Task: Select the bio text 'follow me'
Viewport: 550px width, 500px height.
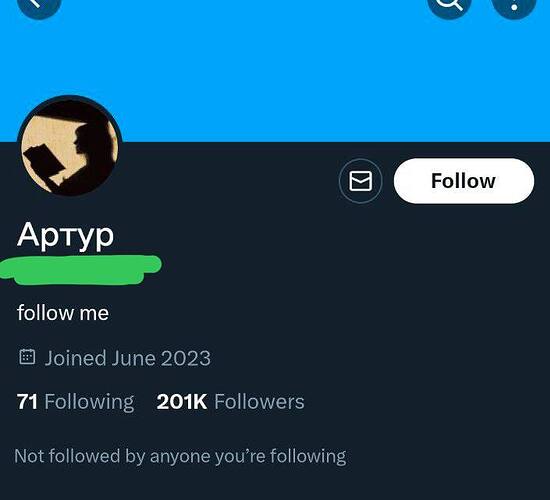Action: coord(63,313)
